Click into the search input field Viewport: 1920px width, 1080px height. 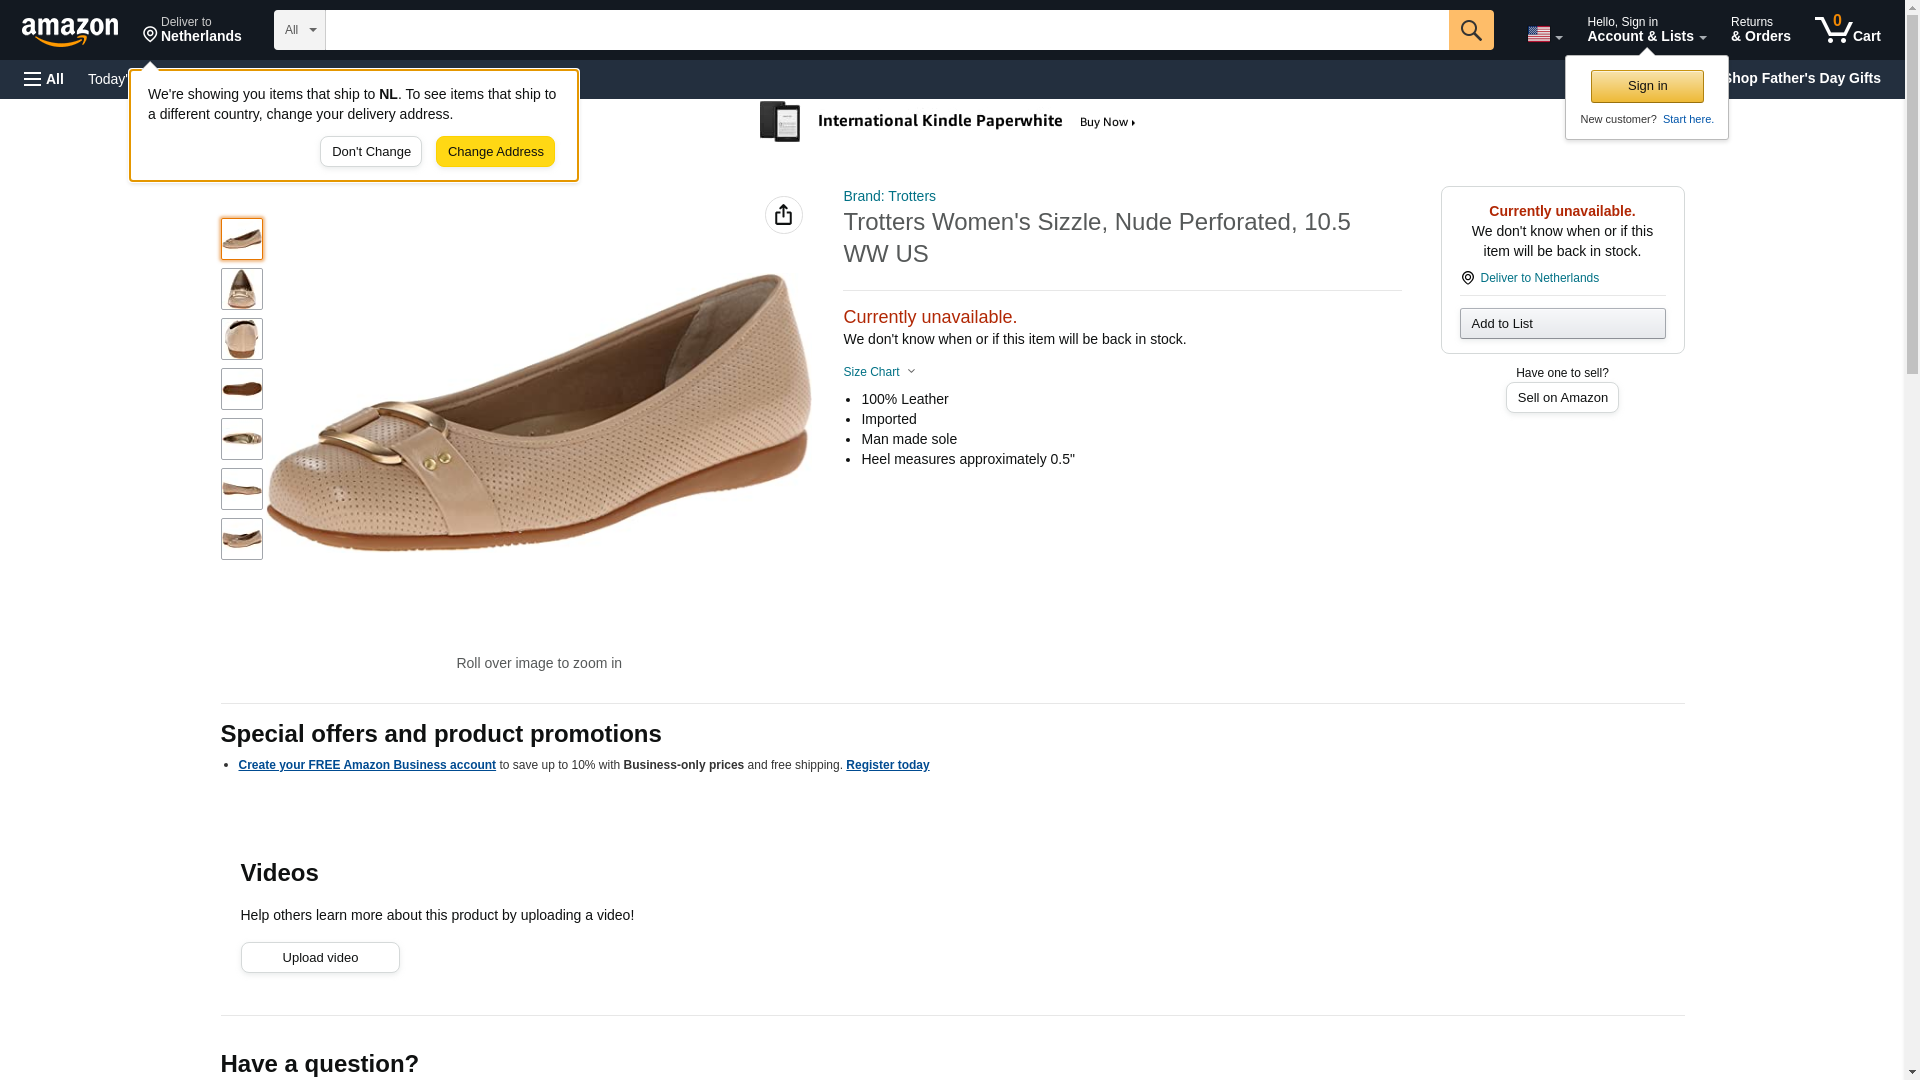point(886,30)
